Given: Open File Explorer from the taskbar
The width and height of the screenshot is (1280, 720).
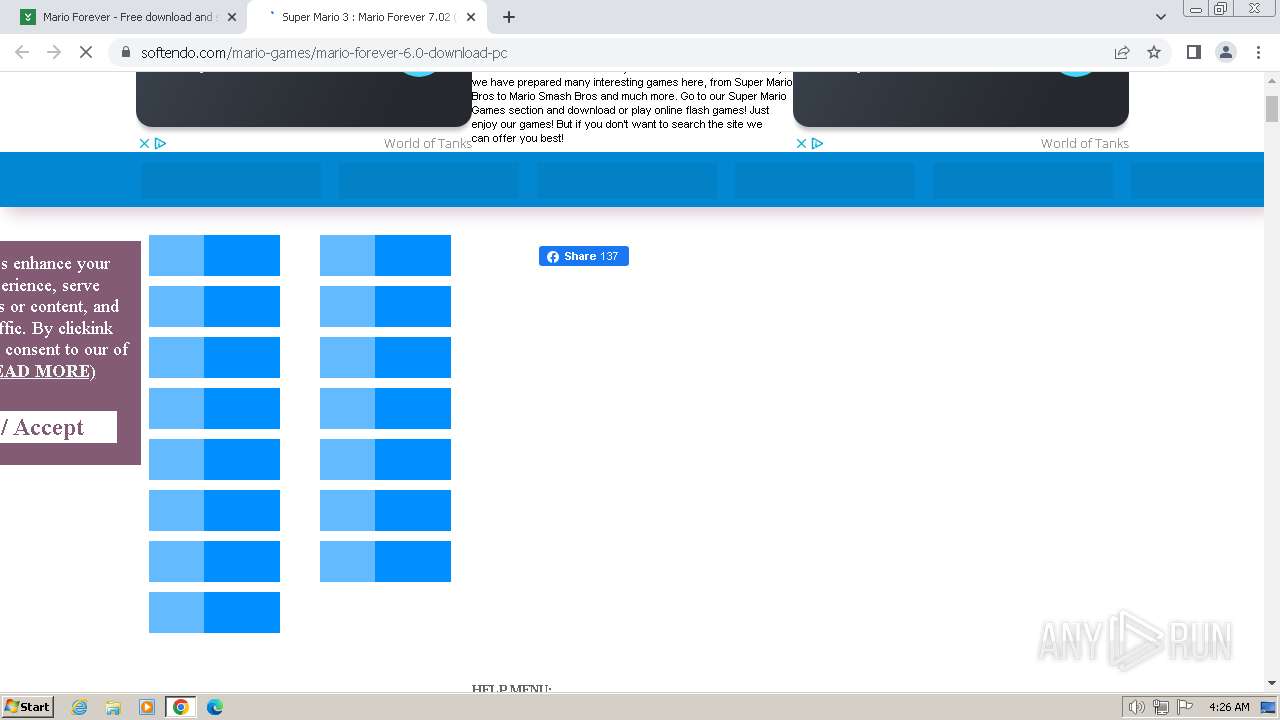Looking at the screenshot, I should [x=113, y=707].
